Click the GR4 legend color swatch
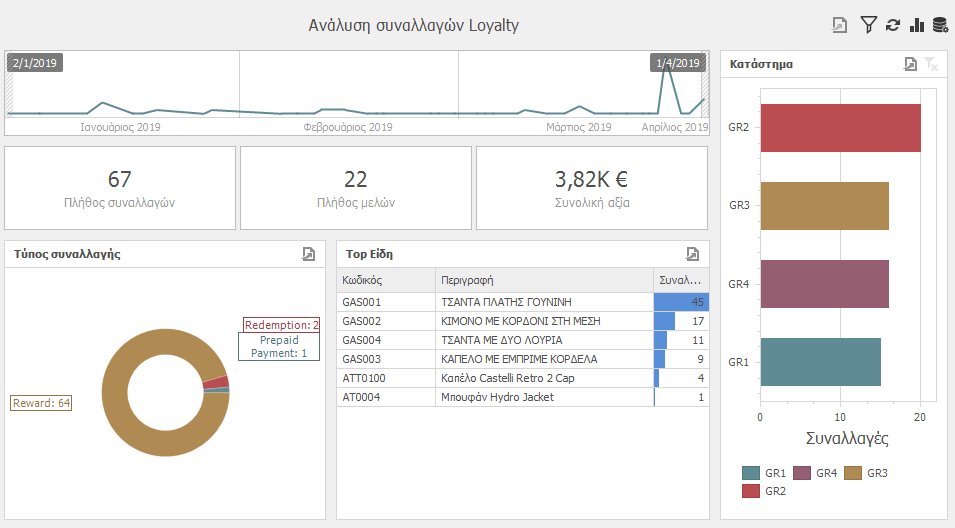The height and width of the screenshot is (528, 955). pyautogui.click(x=802, y=473)
